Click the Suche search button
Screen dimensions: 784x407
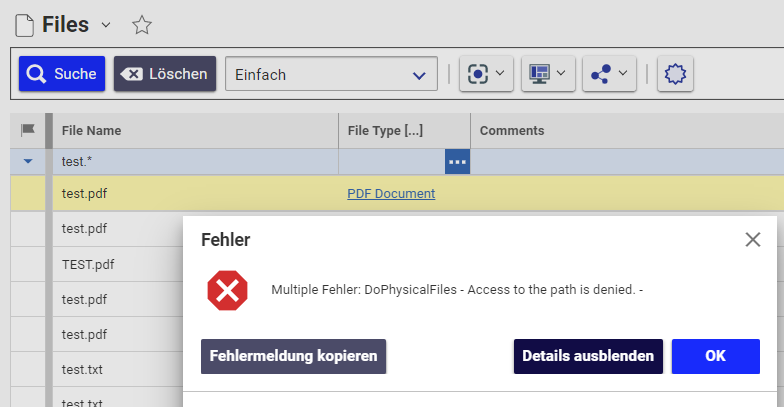pyautogui.click(x=62, y=74)
